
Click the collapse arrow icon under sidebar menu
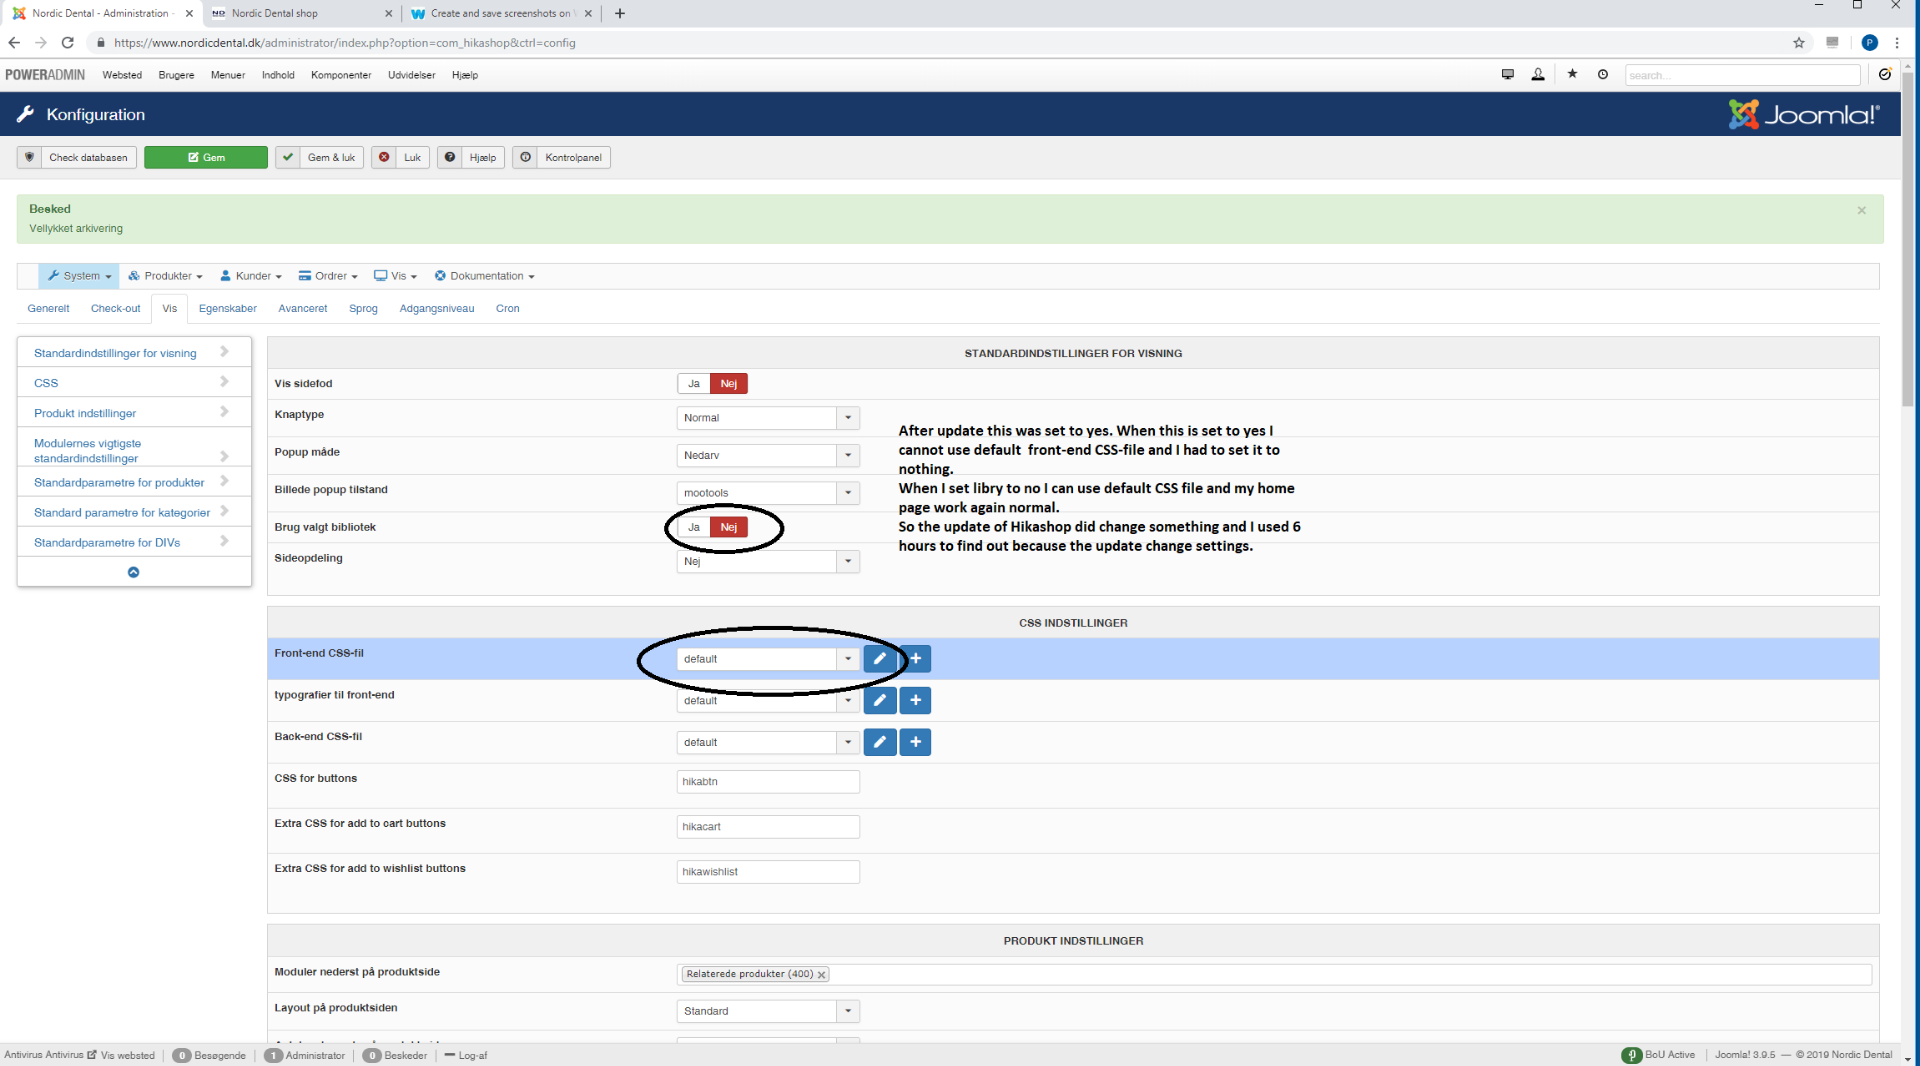click(x=133, y=572)
